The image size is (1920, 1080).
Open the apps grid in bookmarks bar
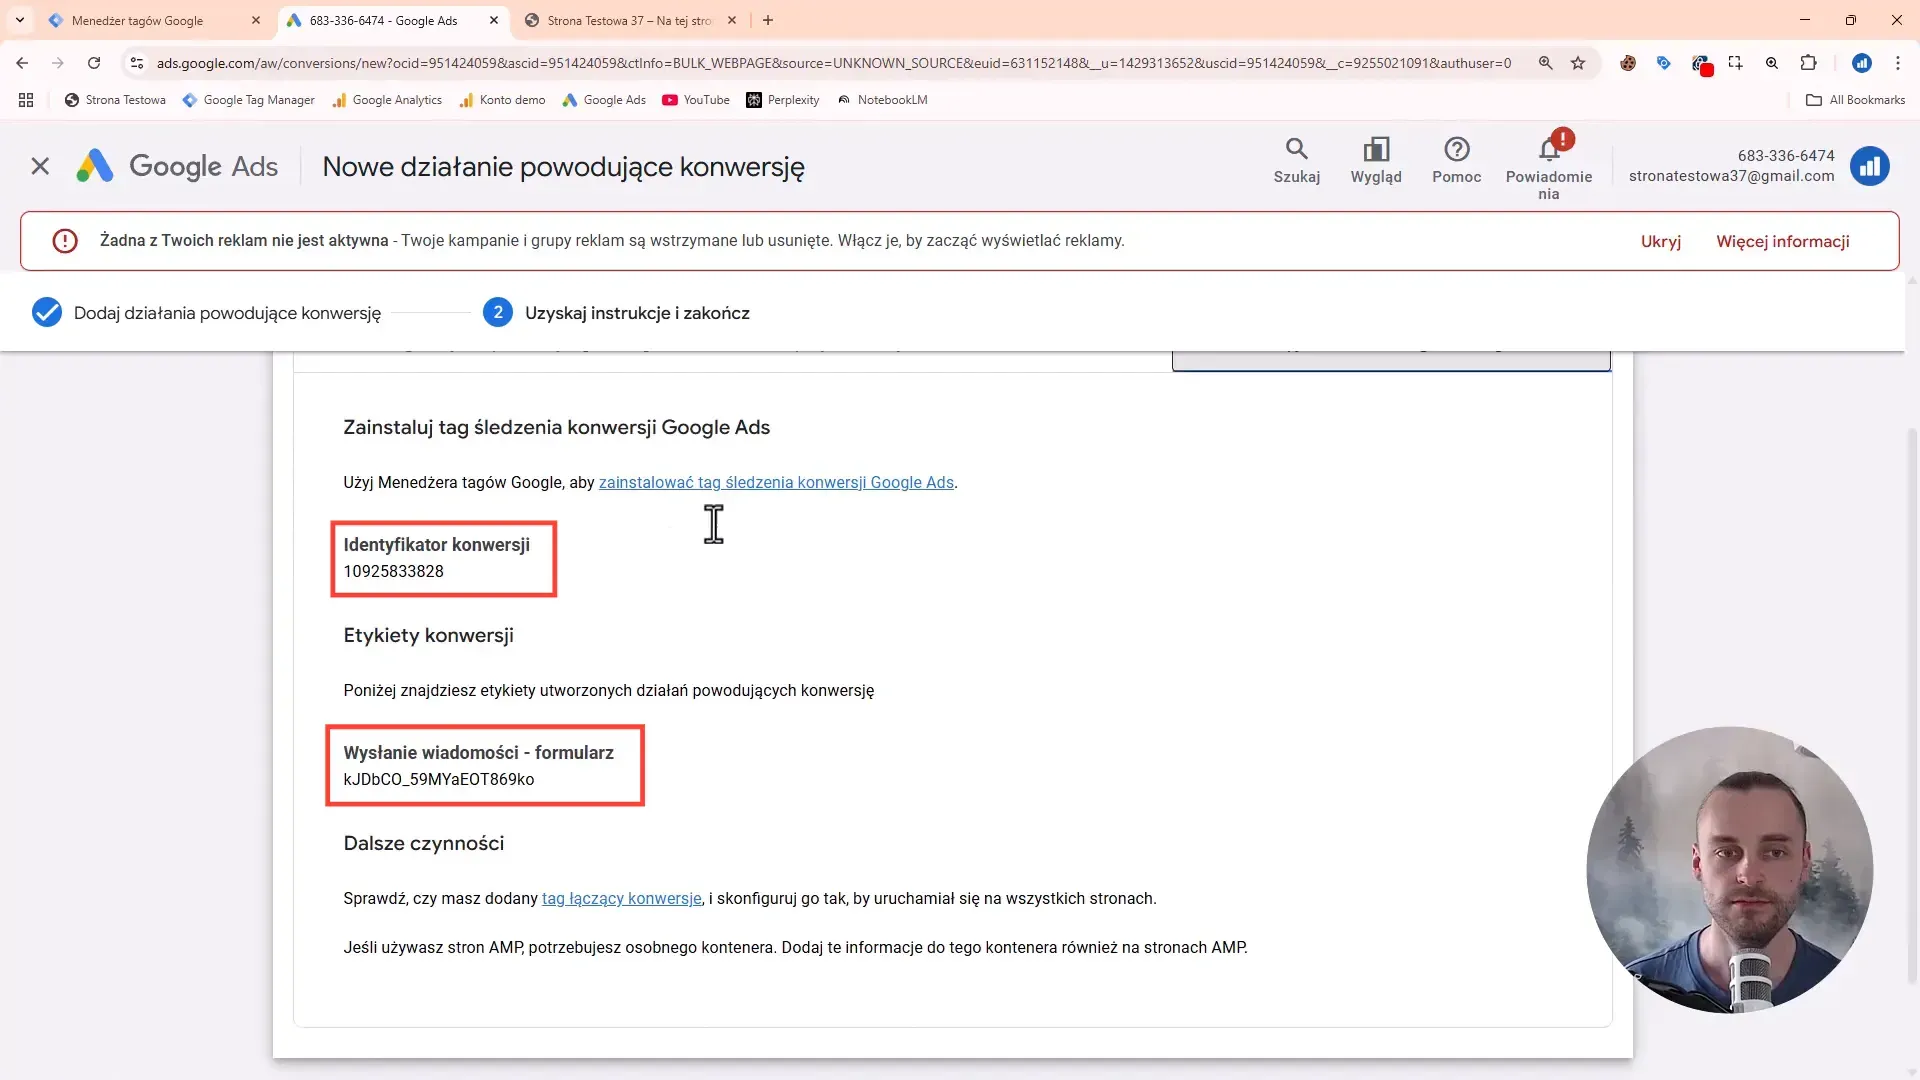click(26, 100)
